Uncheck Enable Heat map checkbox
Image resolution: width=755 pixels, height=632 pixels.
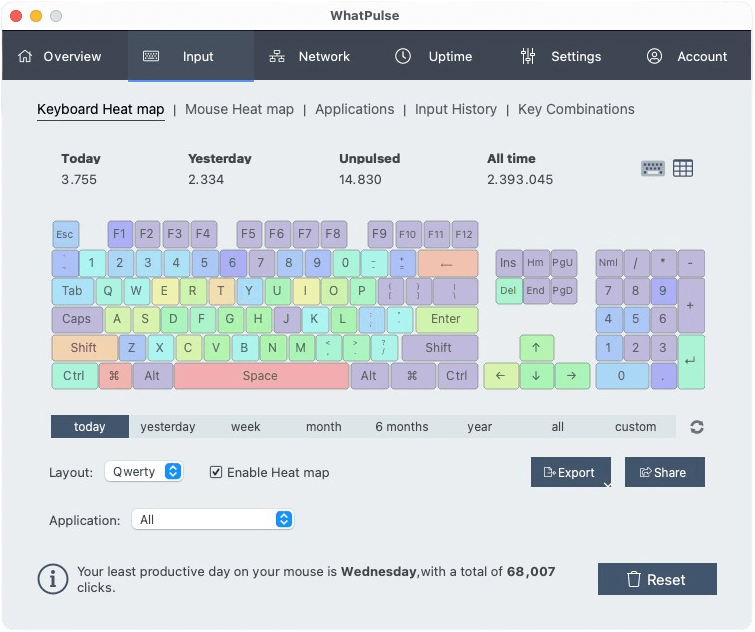click(216, 472)
